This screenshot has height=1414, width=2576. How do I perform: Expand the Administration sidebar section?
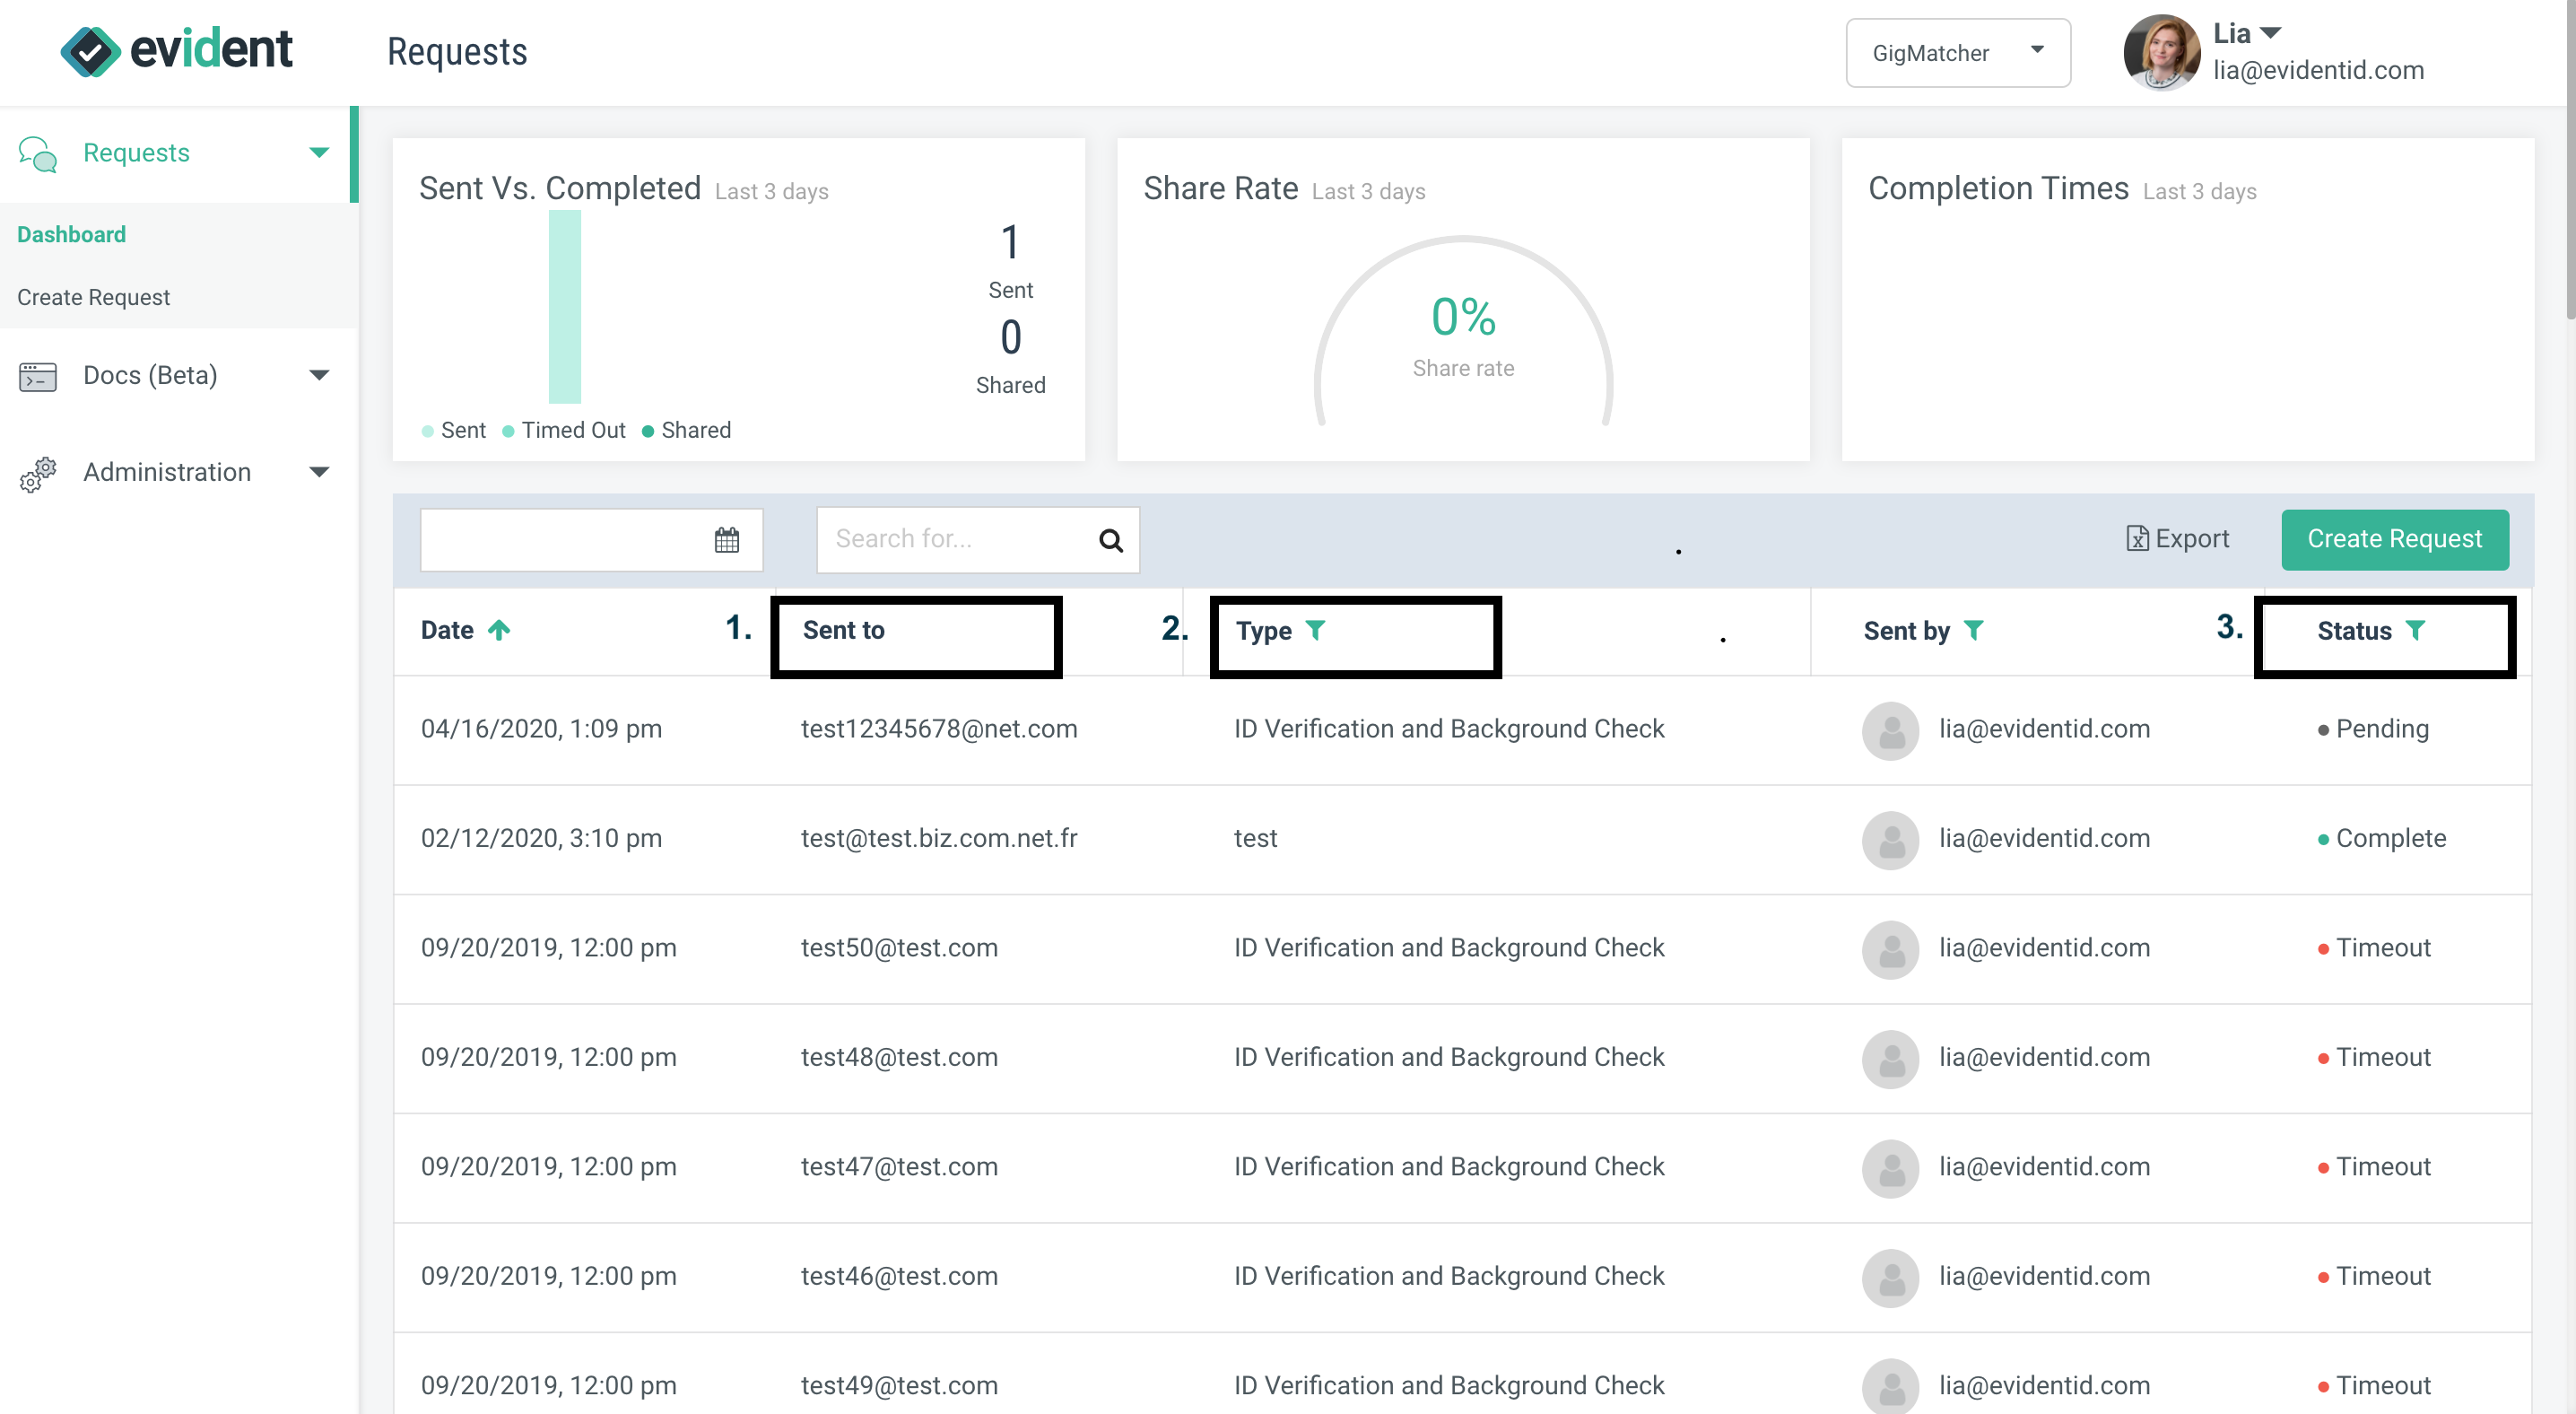(x=318, y=471)
